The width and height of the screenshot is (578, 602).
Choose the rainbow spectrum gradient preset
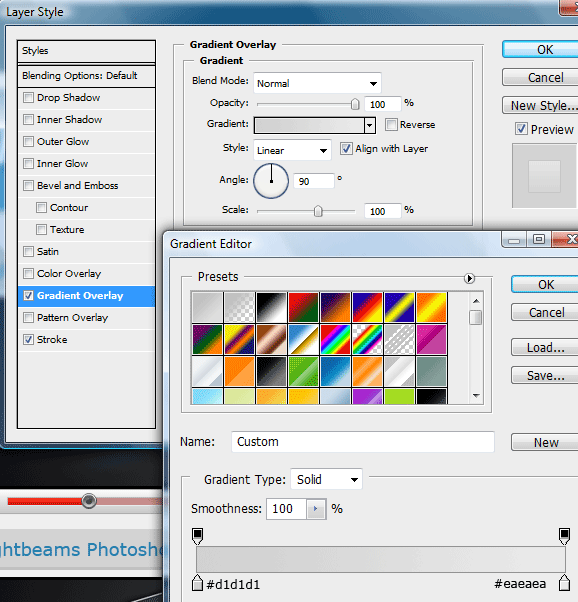[335, 339]
